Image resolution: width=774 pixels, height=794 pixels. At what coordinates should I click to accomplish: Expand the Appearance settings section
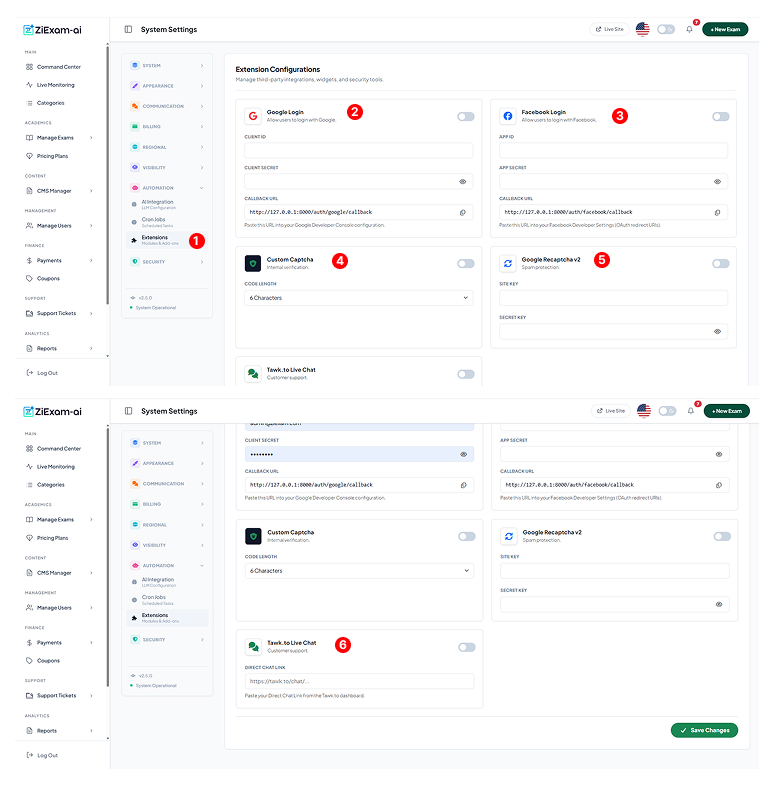tap(167, 86)
